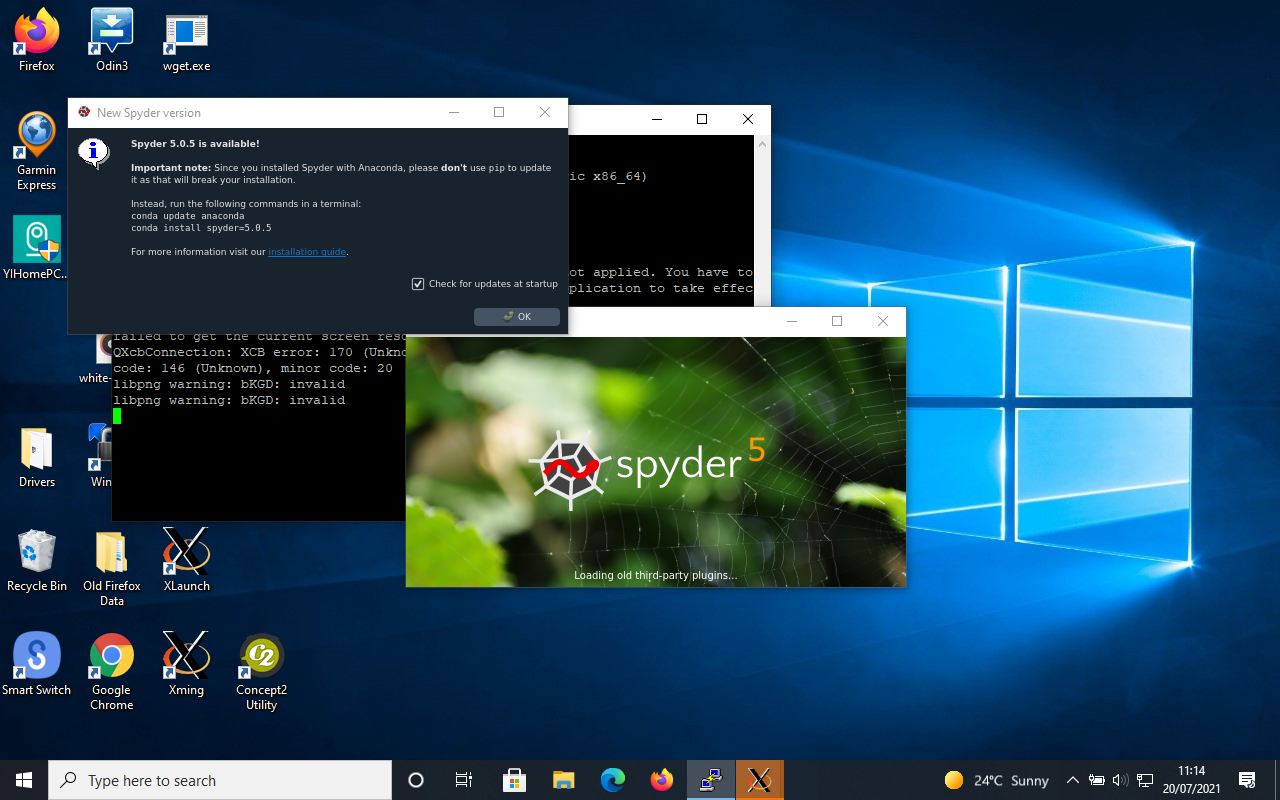Maximize the background terminal window
Screen dimensions: 1280x800
click(702, 119)
